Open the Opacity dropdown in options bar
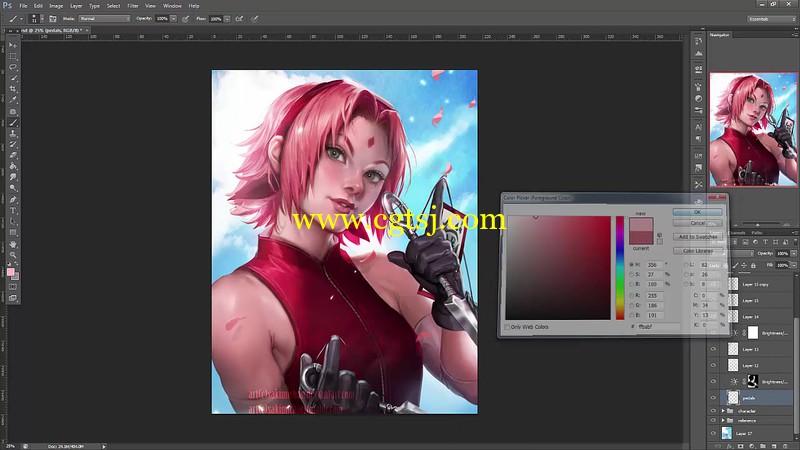 173,19
